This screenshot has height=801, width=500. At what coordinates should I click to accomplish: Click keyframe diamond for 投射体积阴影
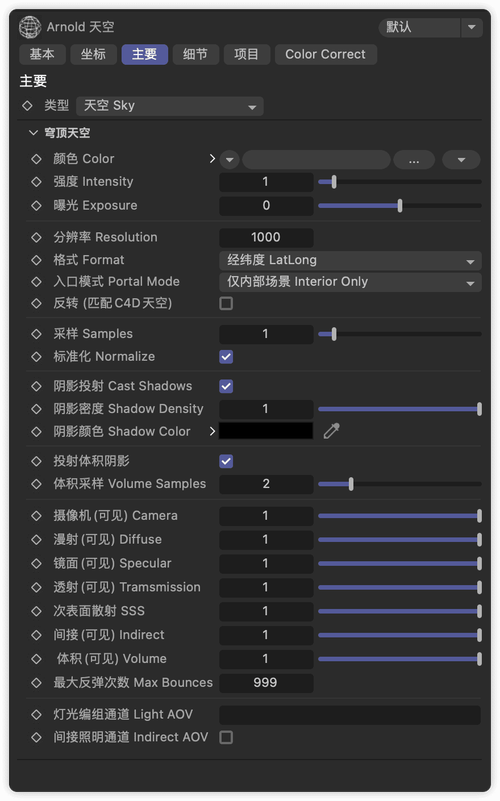(x=36, y=461)
